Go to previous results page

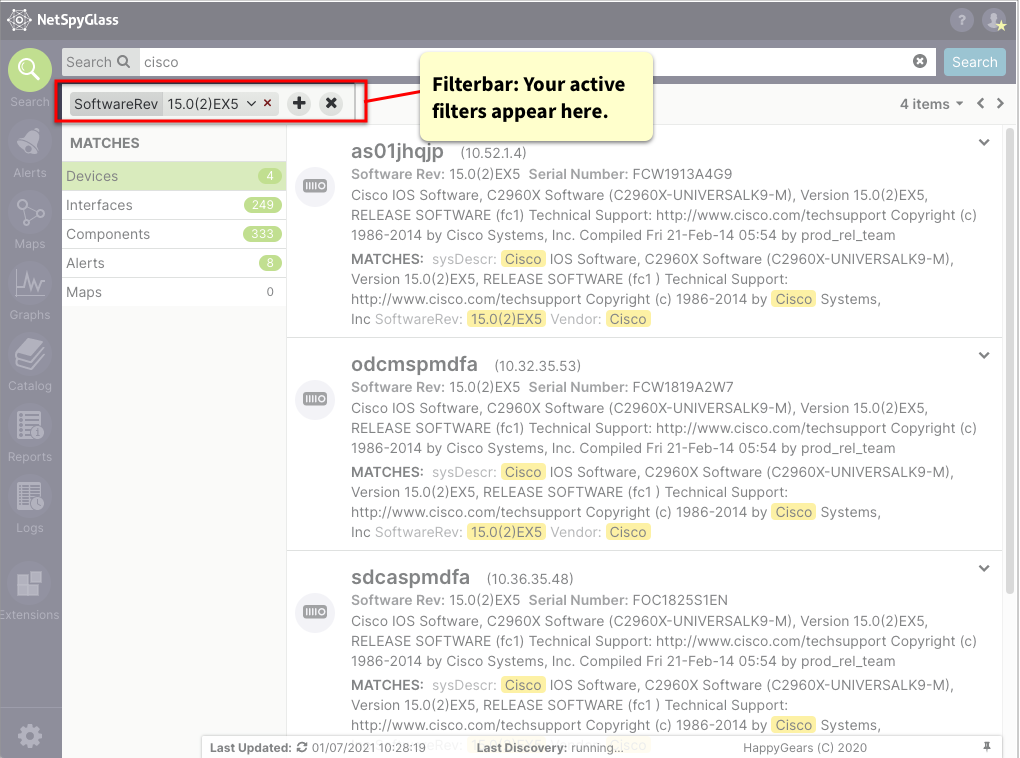click(980, 103)
